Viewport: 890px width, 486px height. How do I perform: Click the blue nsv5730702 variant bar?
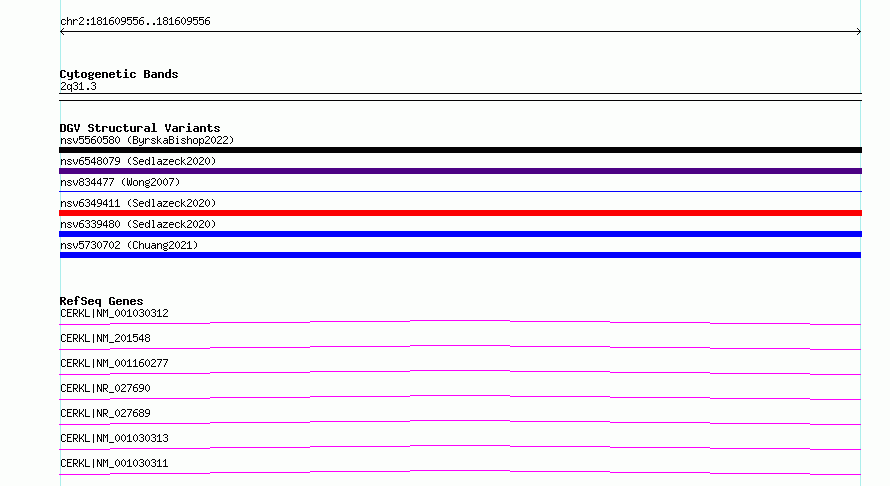[460, 255]
